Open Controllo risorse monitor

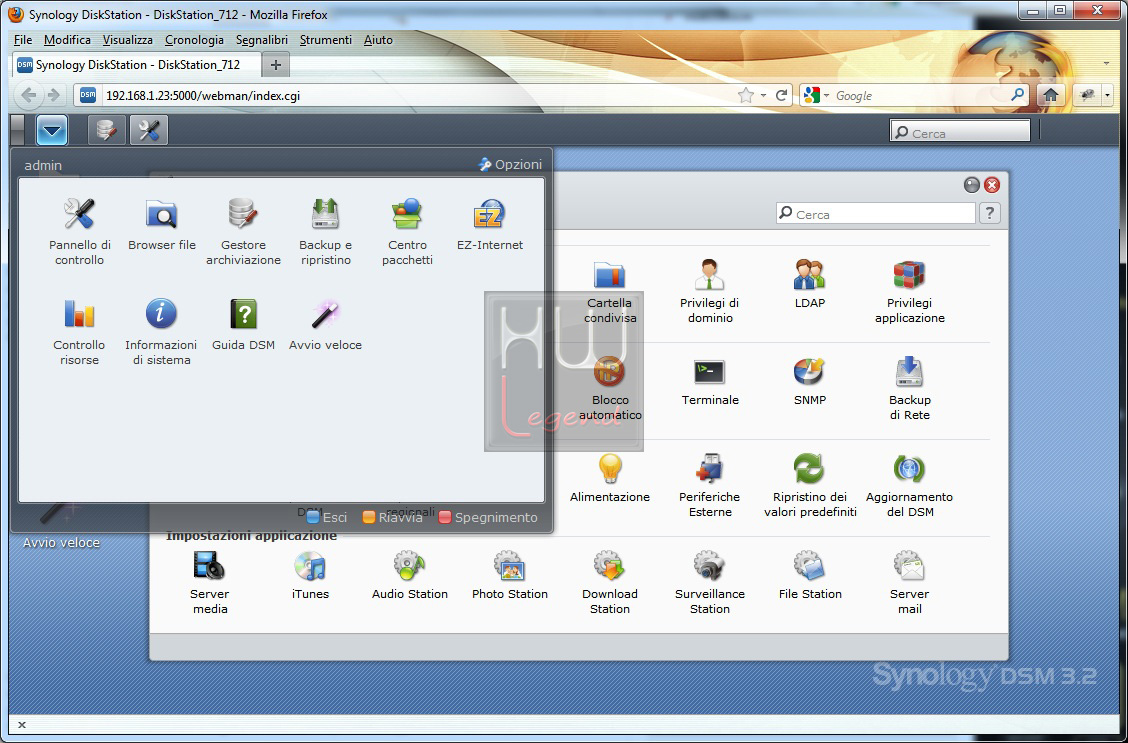point(79,332)
